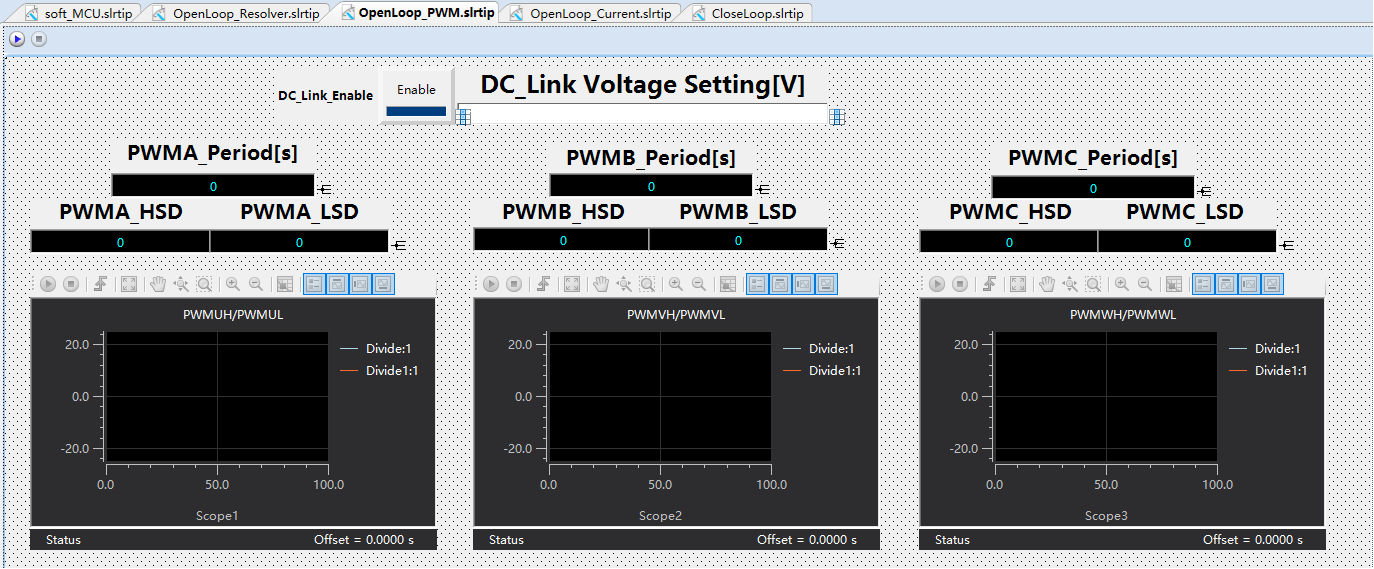Click the DC_Link Voltage Setting[V] label
1374x569 pixels.
642,84
